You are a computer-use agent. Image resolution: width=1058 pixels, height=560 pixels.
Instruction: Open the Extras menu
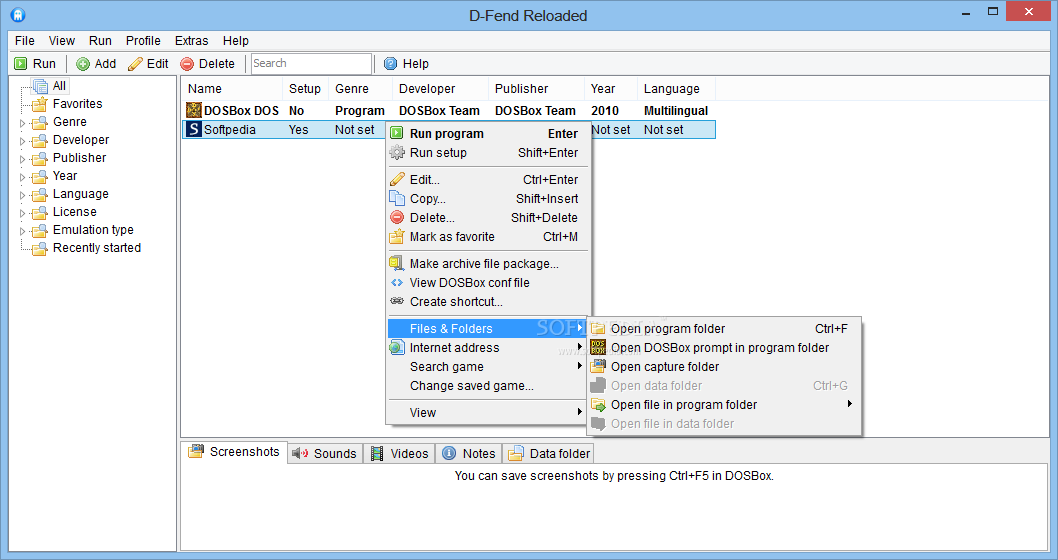[192, 40]
